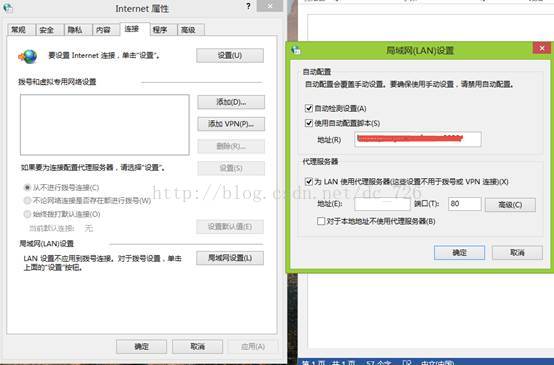The image size is (554, 365).
Task: Click 高级(C) button in LAN settings
Action: pos(510,205)
